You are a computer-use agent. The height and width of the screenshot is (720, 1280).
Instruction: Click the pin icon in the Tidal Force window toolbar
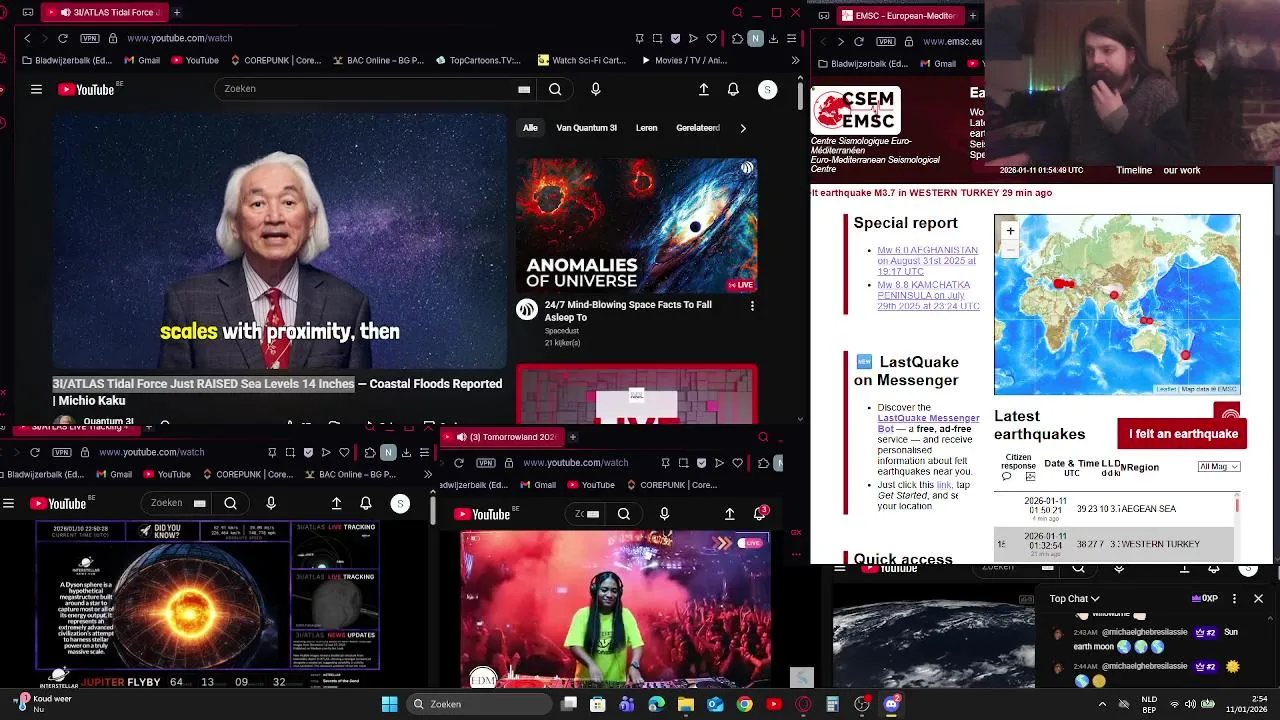(x=639, y=38)
